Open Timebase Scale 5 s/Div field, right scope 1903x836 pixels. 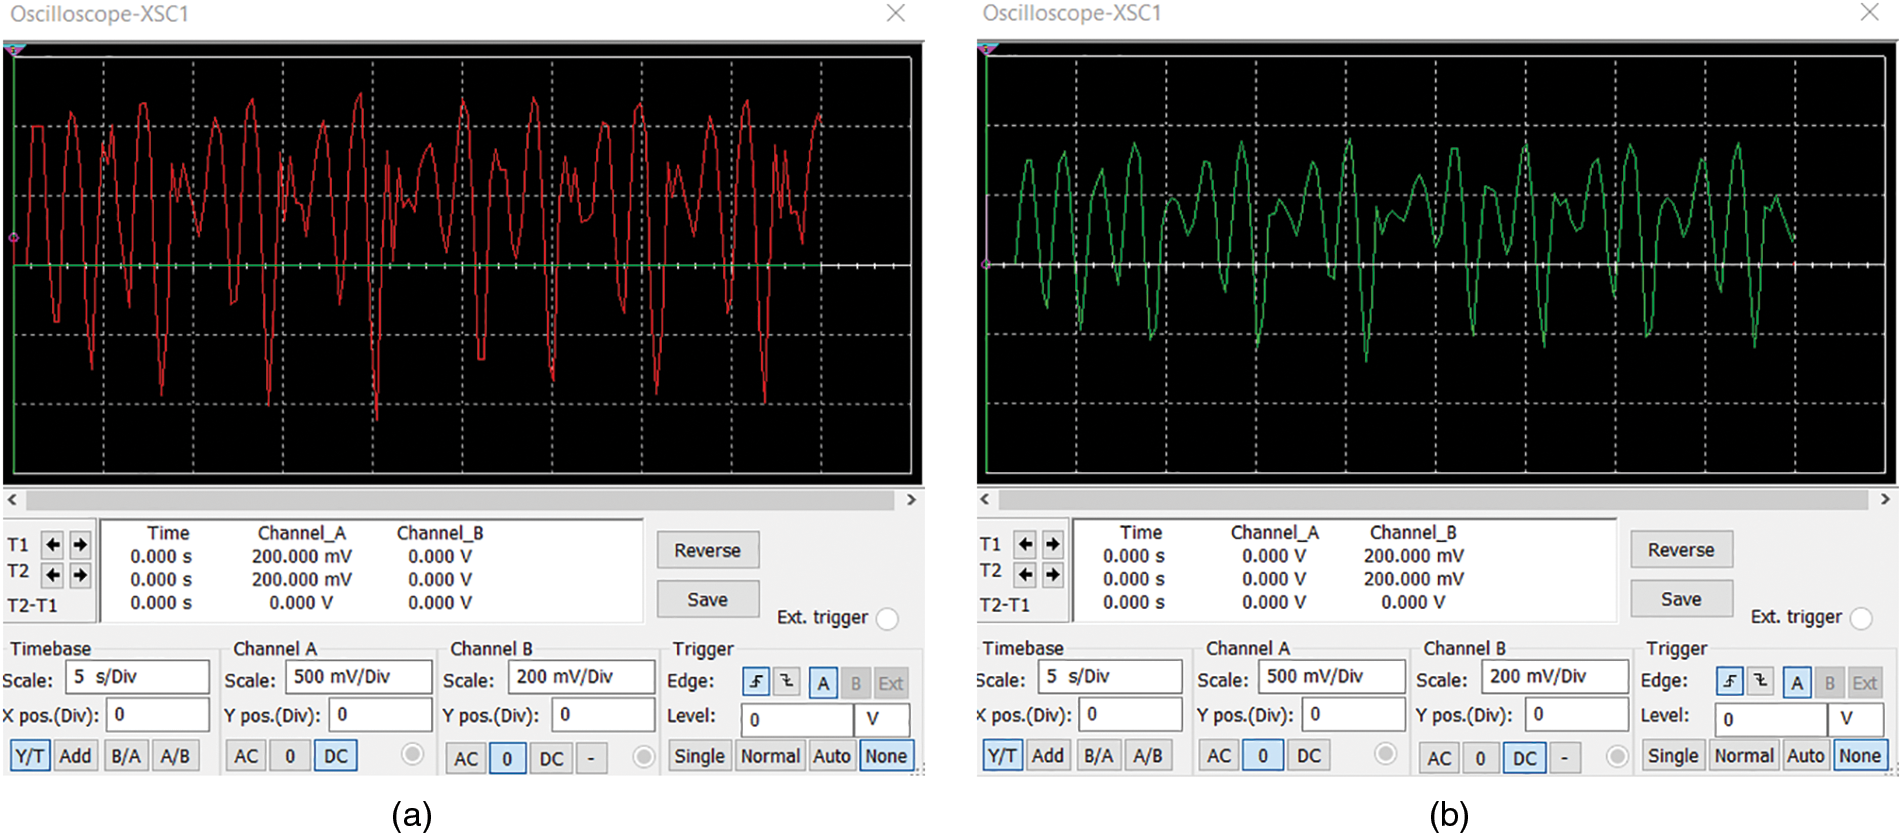[x=1110, y=677]
